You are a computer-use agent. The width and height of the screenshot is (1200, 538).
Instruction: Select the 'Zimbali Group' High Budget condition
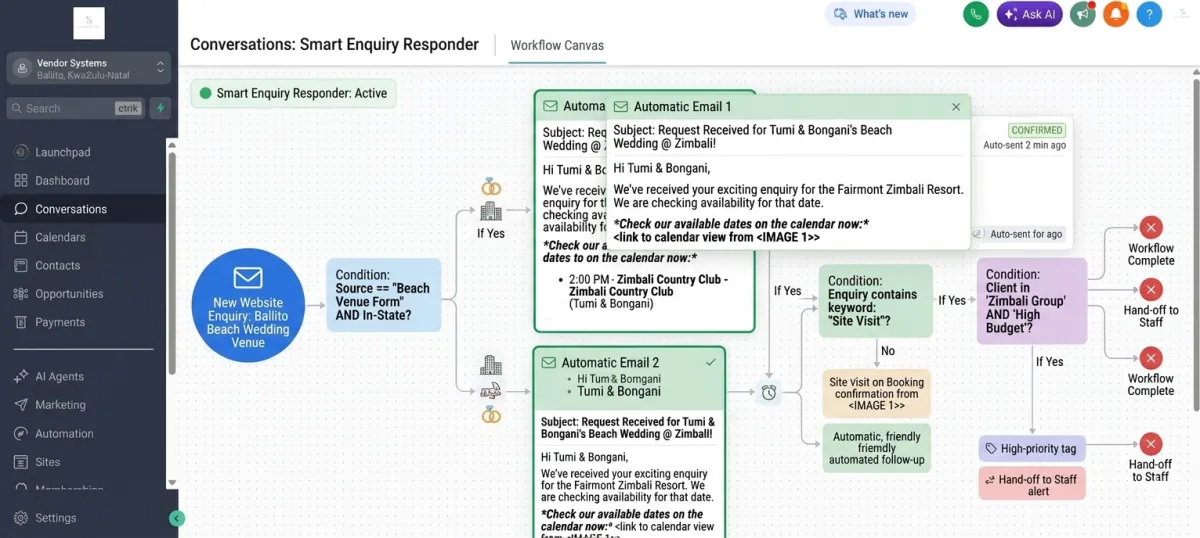coord(1031,301)
